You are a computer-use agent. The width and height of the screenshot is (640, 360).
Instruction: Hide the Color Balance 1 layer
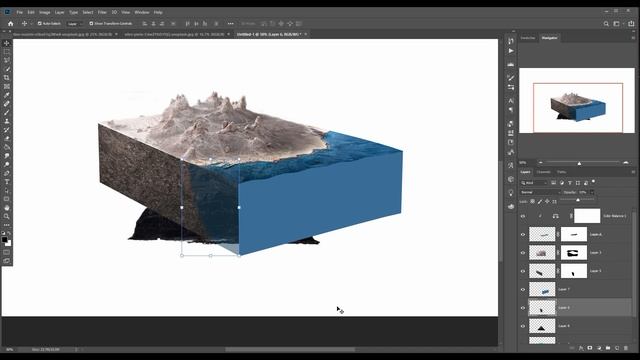[x=523, y=216]
